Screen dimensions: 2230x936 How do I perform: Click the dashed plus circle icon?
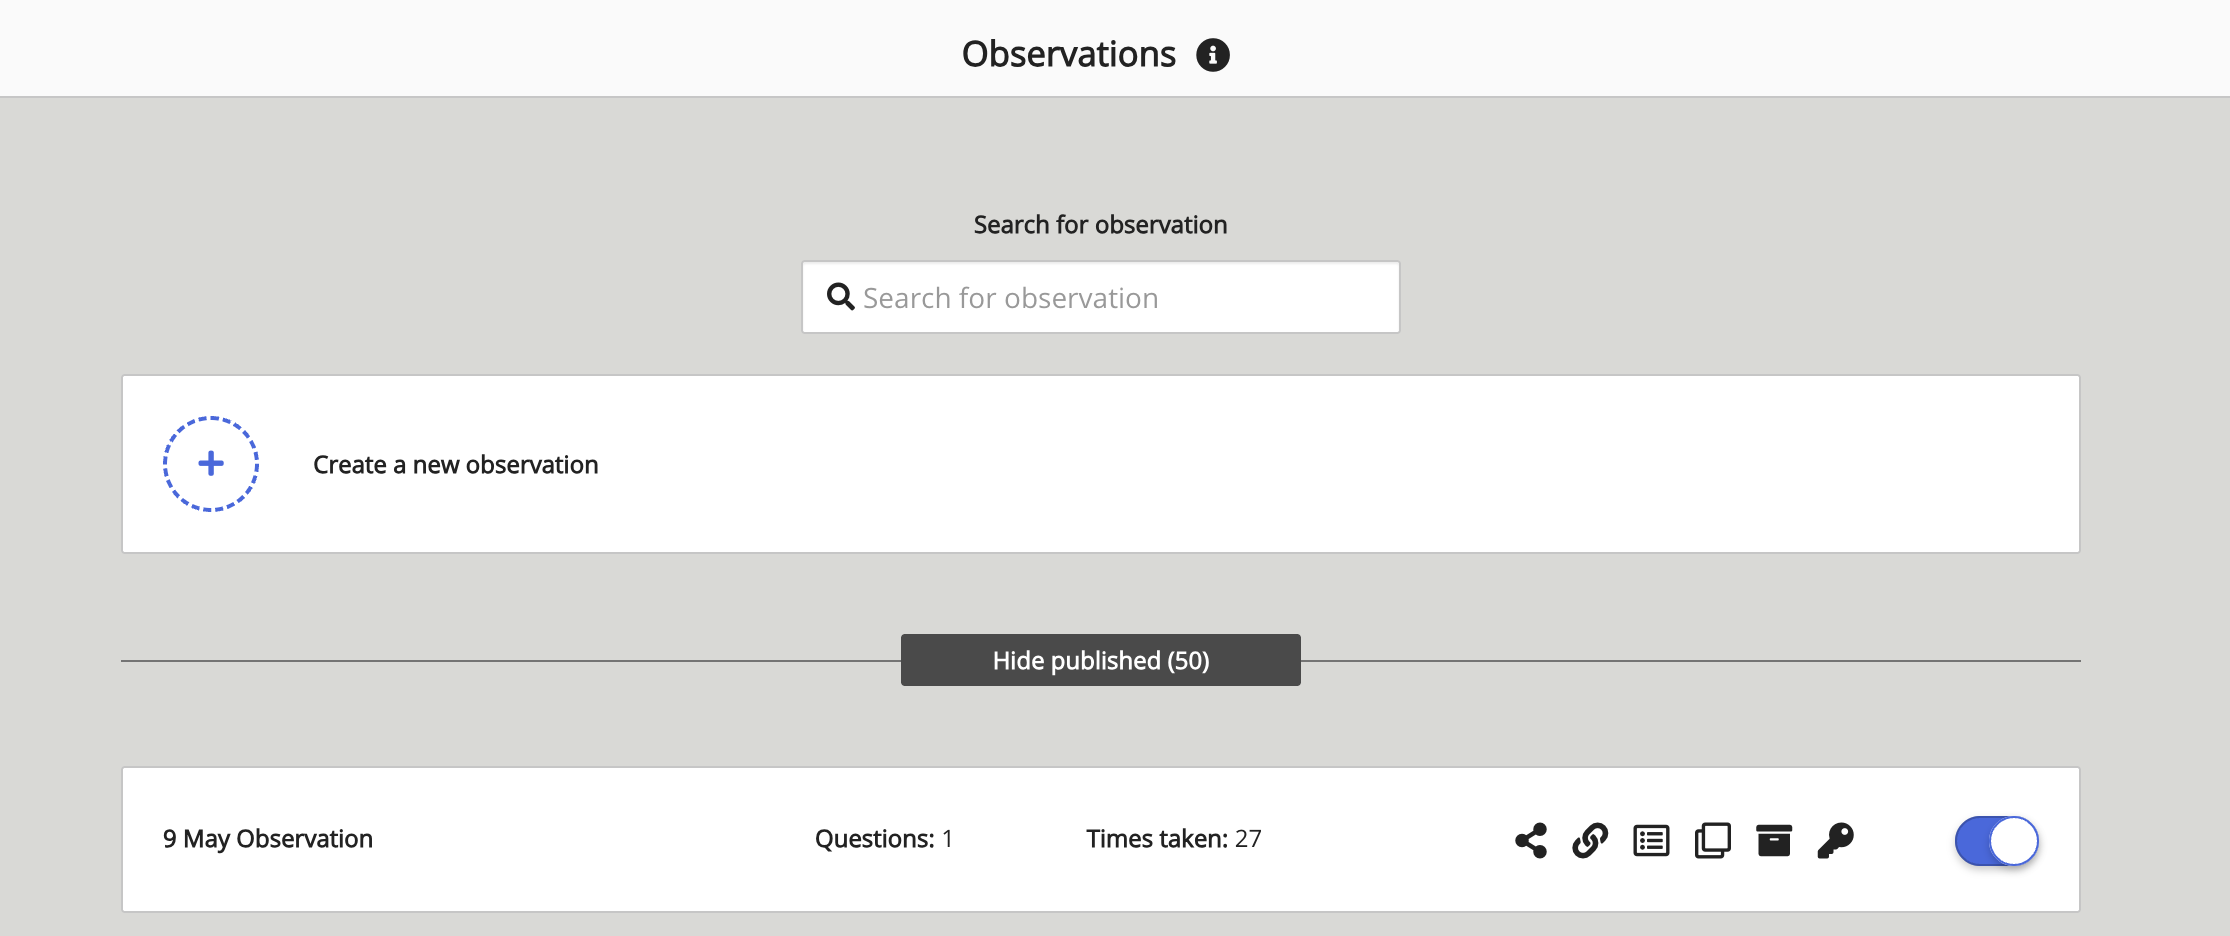click(x=211, y=463)
